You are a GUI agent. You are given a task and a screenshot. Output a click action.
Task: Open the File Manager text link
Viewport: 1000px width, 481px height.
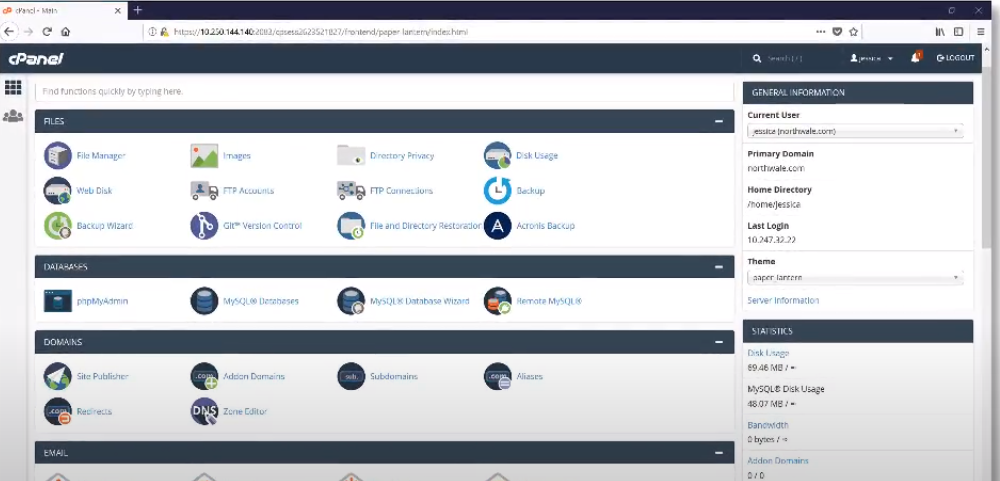pyautogui.click(x=101, y=155)
